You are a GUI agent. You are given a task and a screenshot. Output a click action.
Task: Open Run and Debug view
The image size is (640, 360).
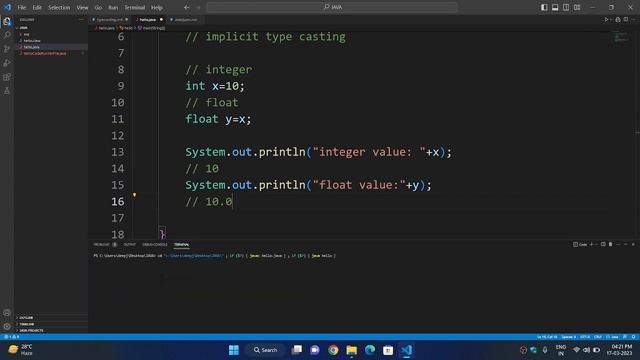pos(7,63)
